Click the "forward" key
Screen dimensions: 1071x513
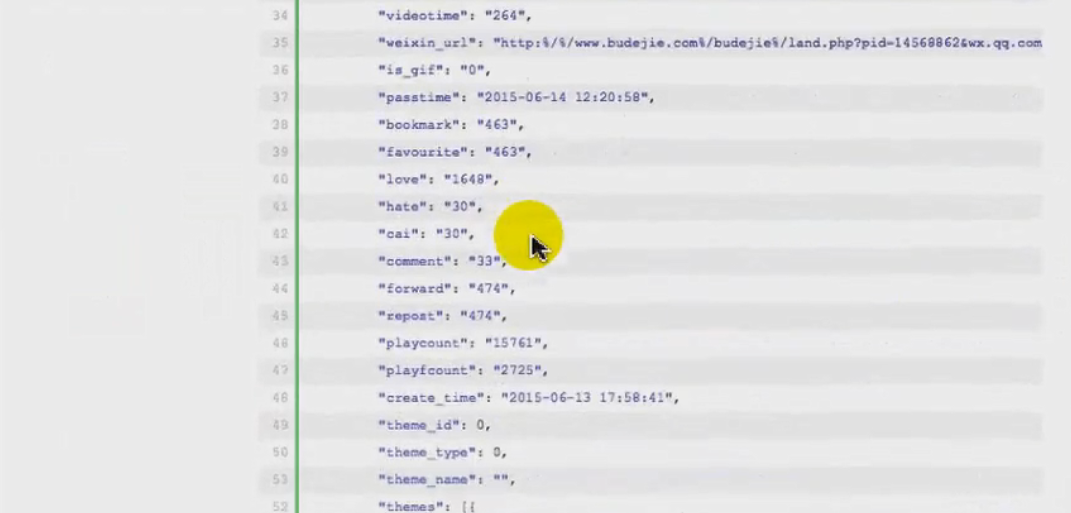(x=414, y=288)
